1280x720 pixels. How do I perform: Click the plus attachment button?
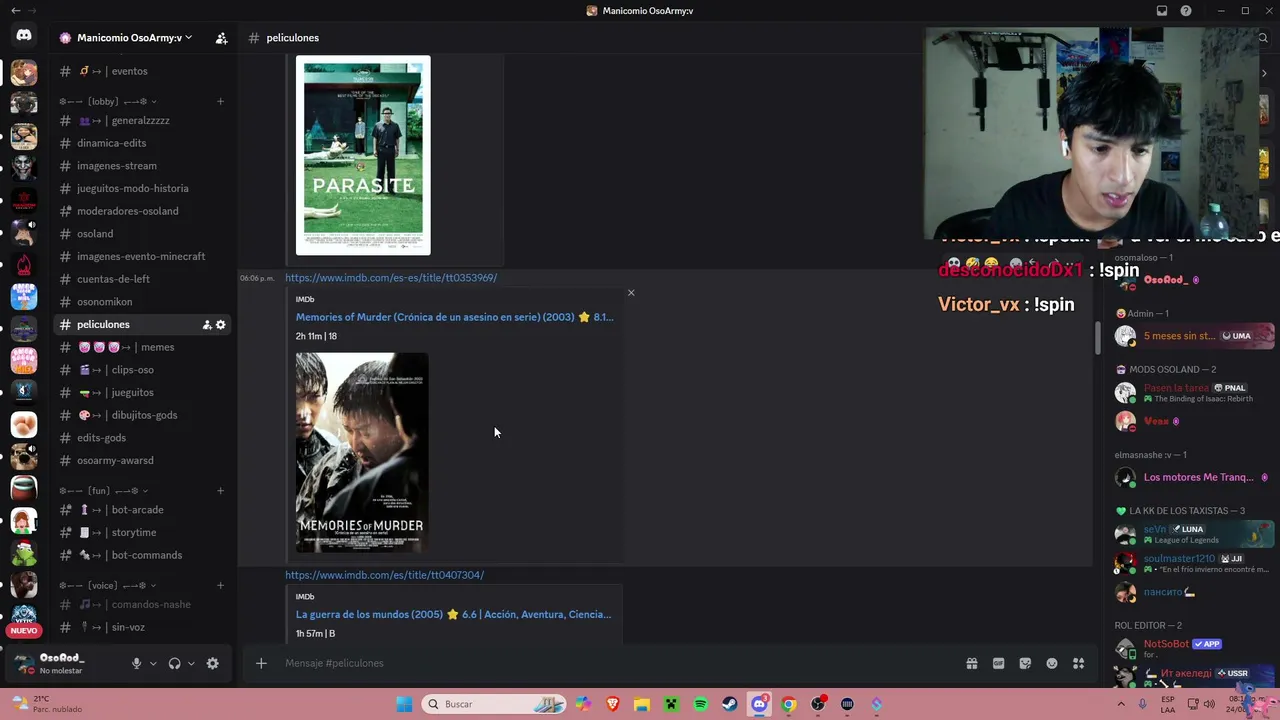click(261, 663)
